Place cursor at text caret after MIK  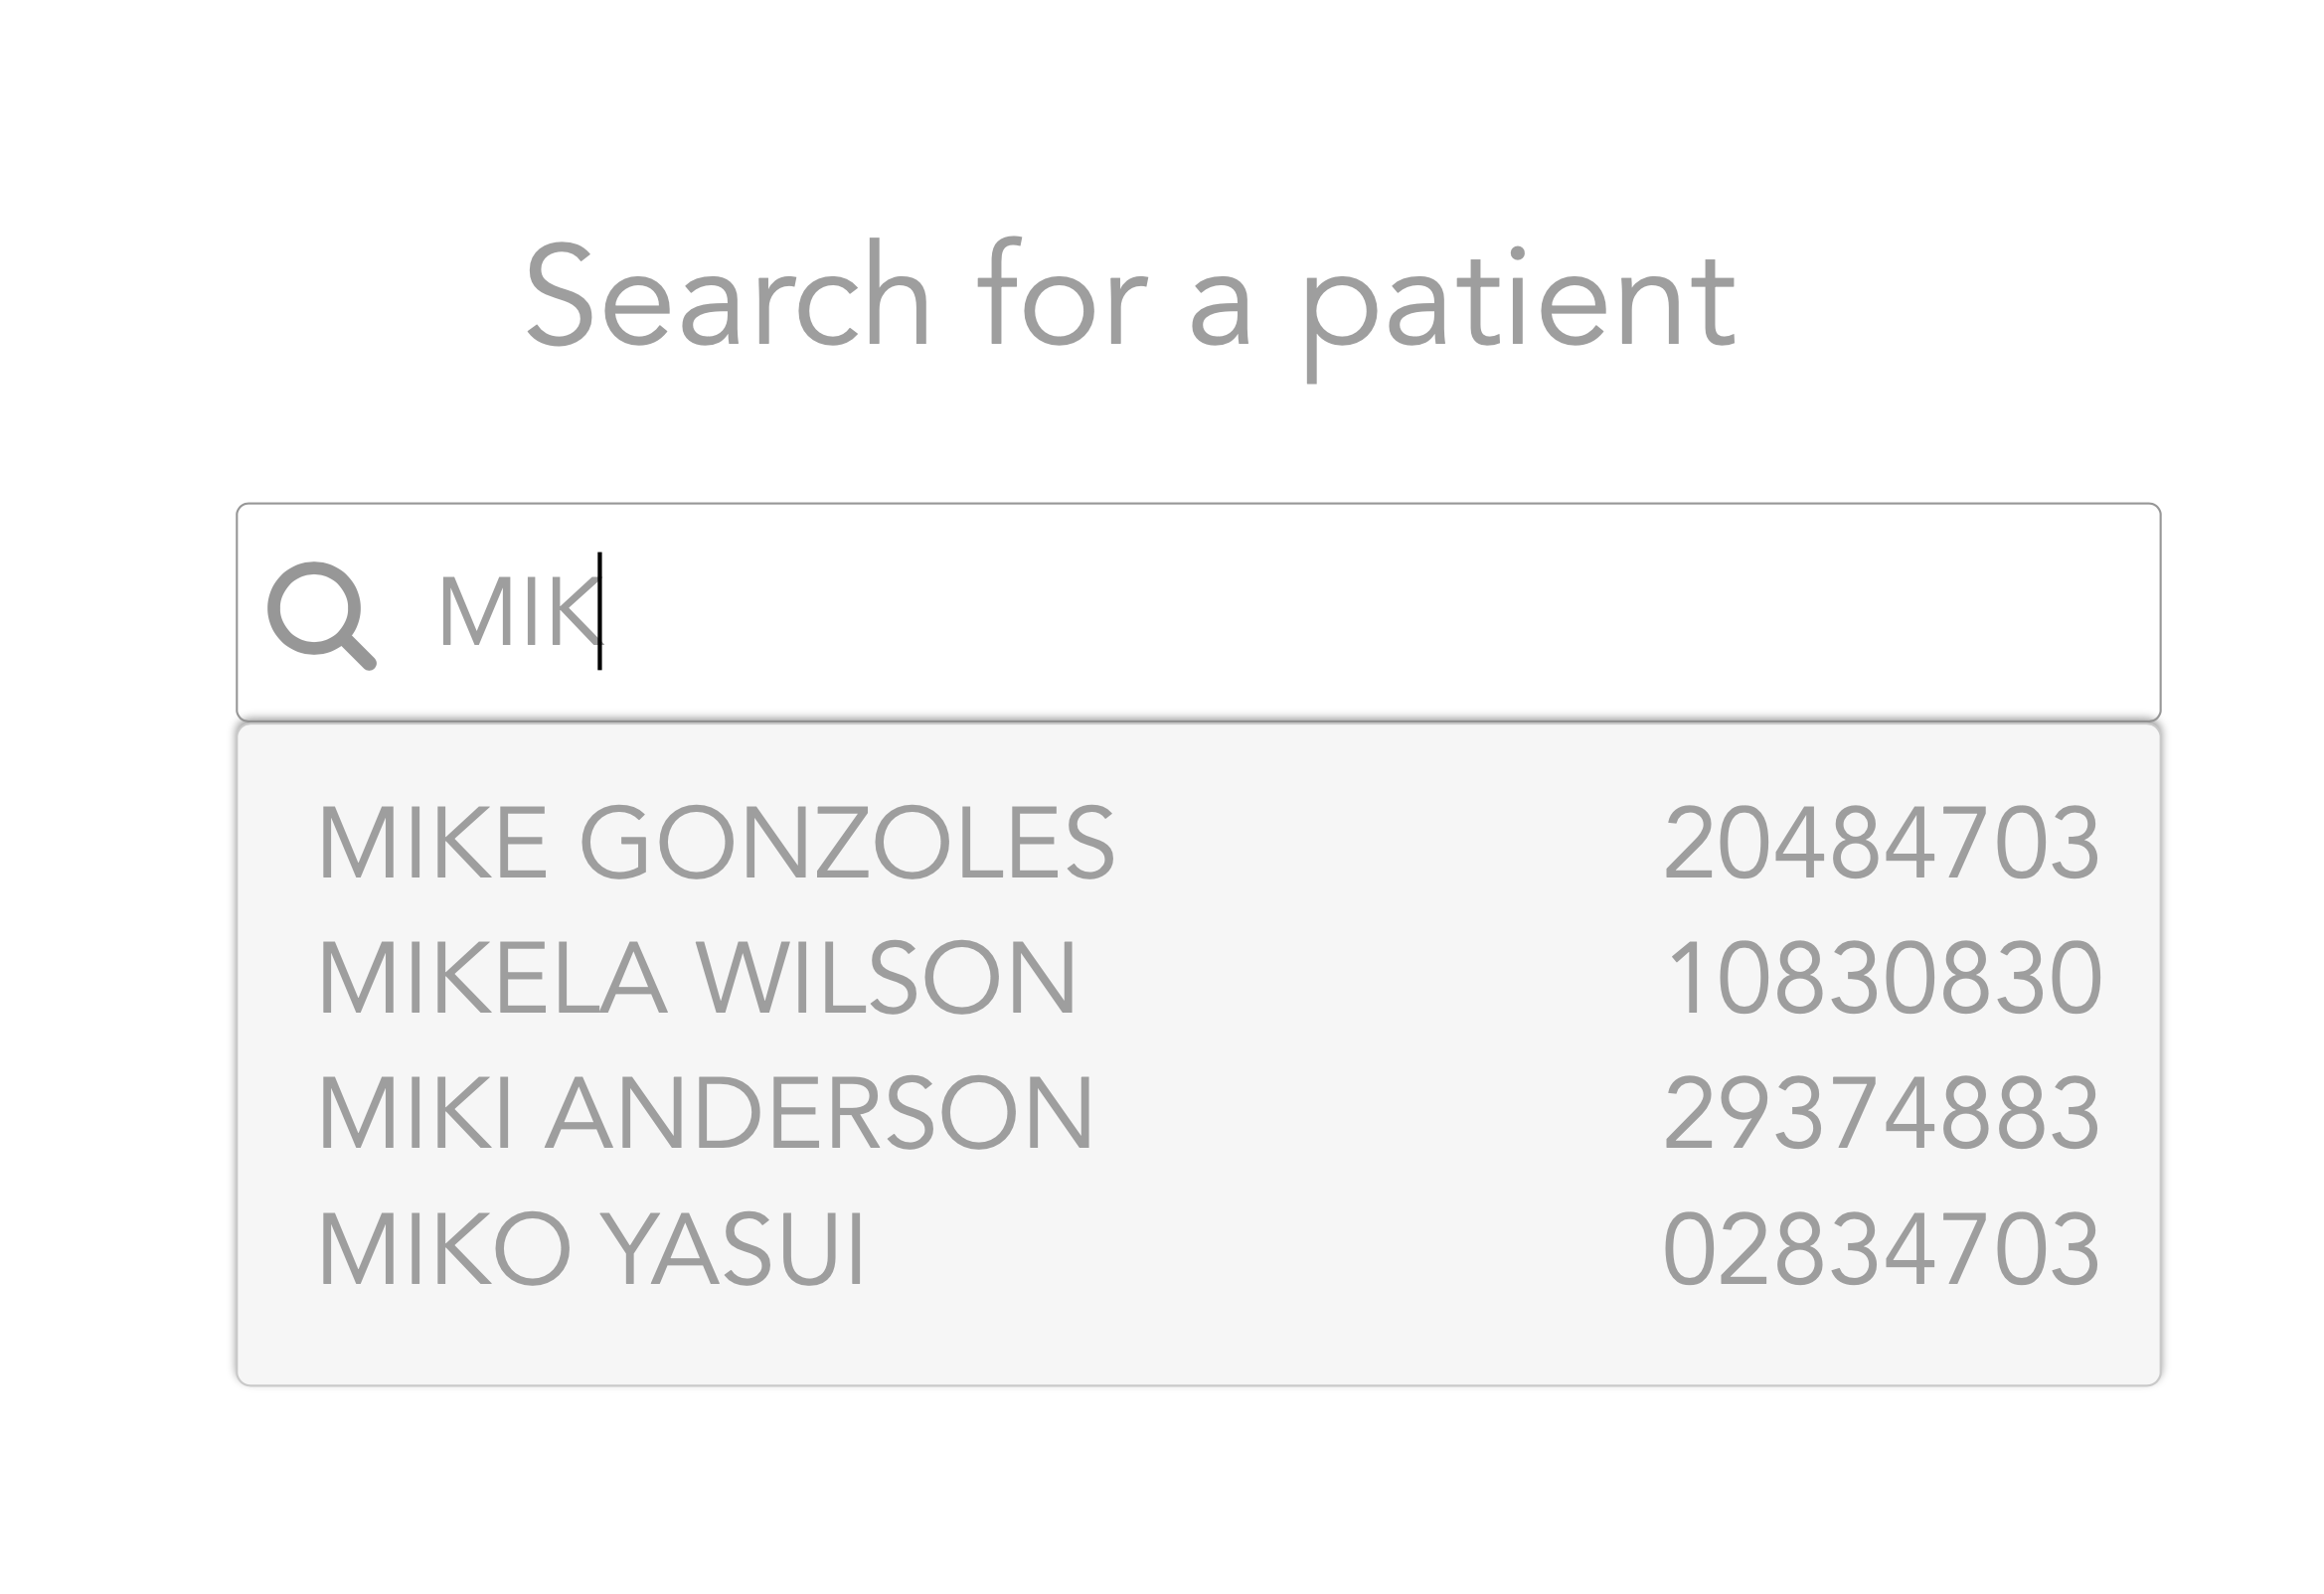[601, 612]
